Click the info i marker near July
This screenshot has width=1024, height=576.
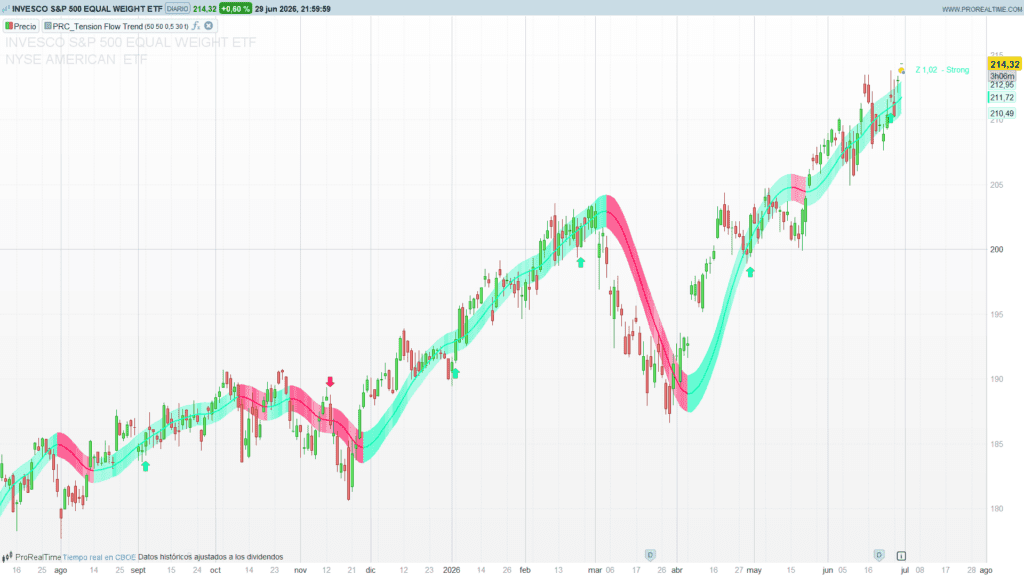901,556
